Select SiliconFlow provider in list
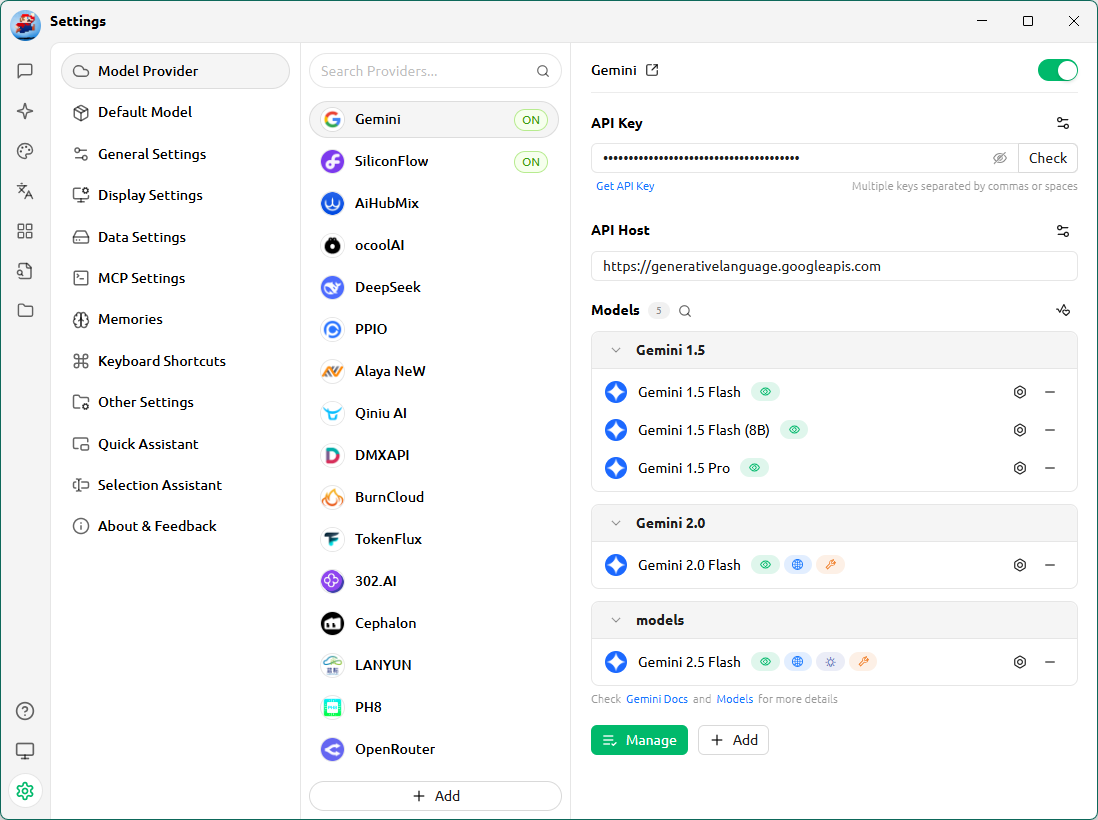1098x820 pixels. pyautogui.click(x=434, y=162)
